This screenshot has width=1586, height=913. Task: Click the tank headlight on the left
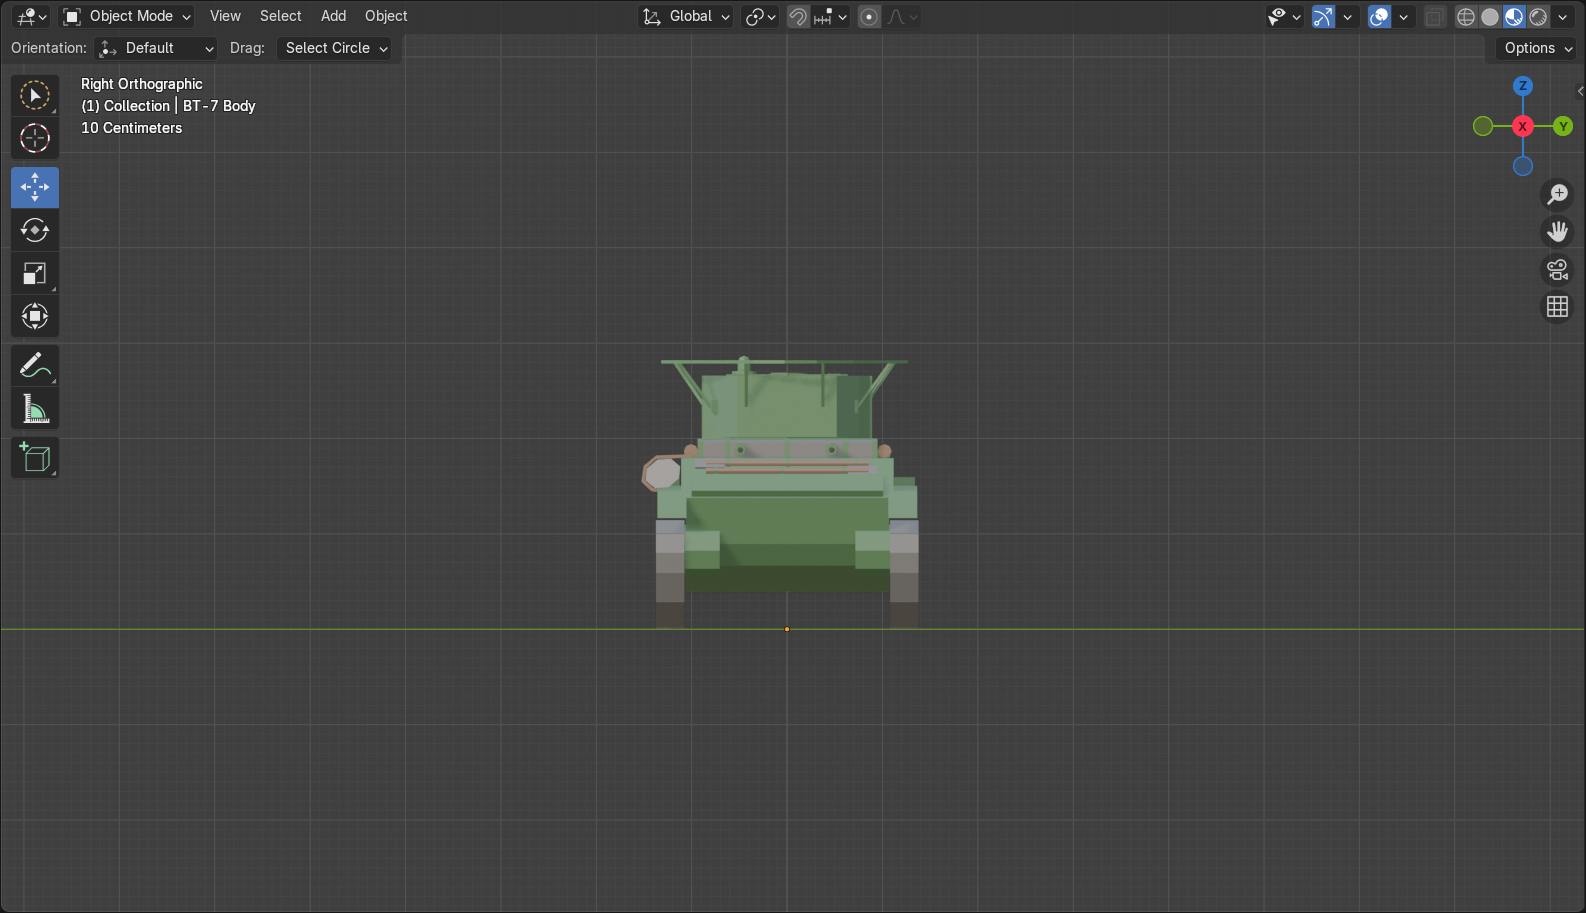(x=661, y=473)
